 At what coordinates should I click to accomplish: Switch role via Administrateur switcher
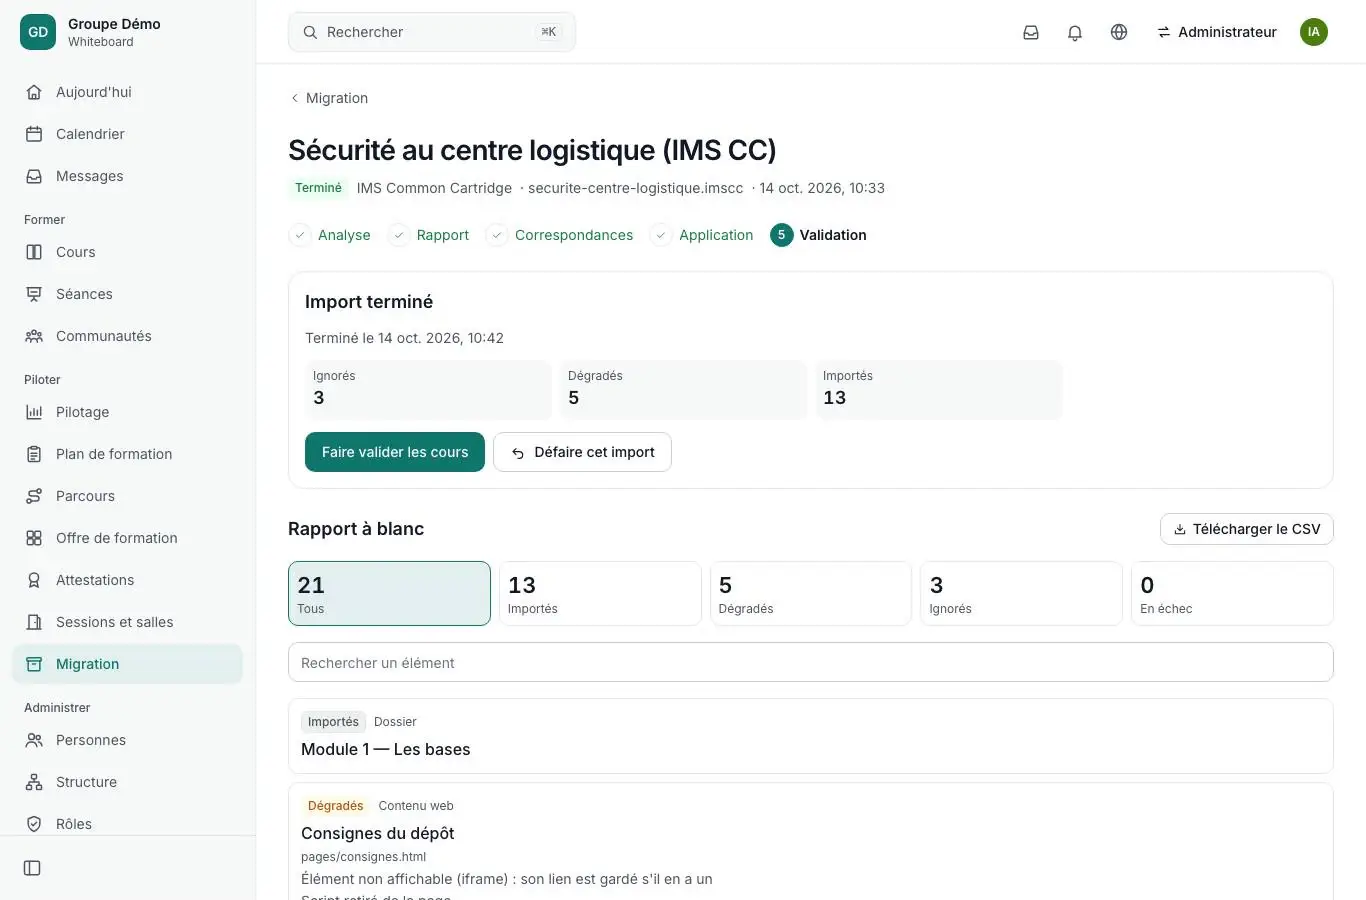[1217, 32]
